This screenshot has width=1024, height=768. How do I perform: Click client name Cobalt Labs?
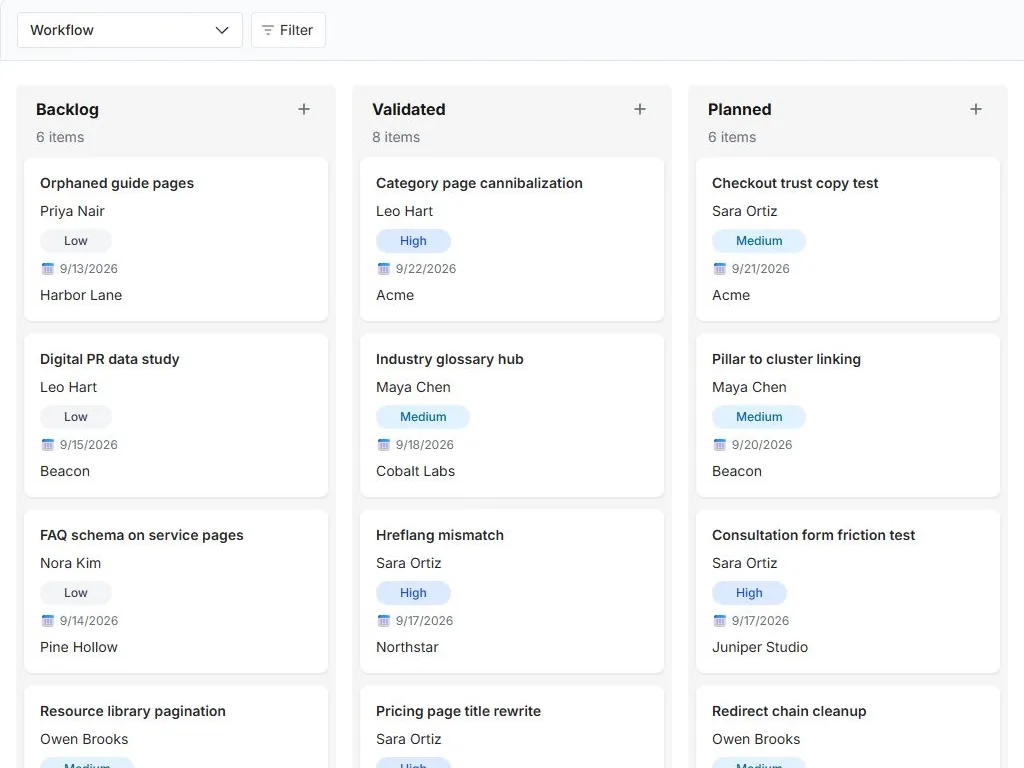415,471
